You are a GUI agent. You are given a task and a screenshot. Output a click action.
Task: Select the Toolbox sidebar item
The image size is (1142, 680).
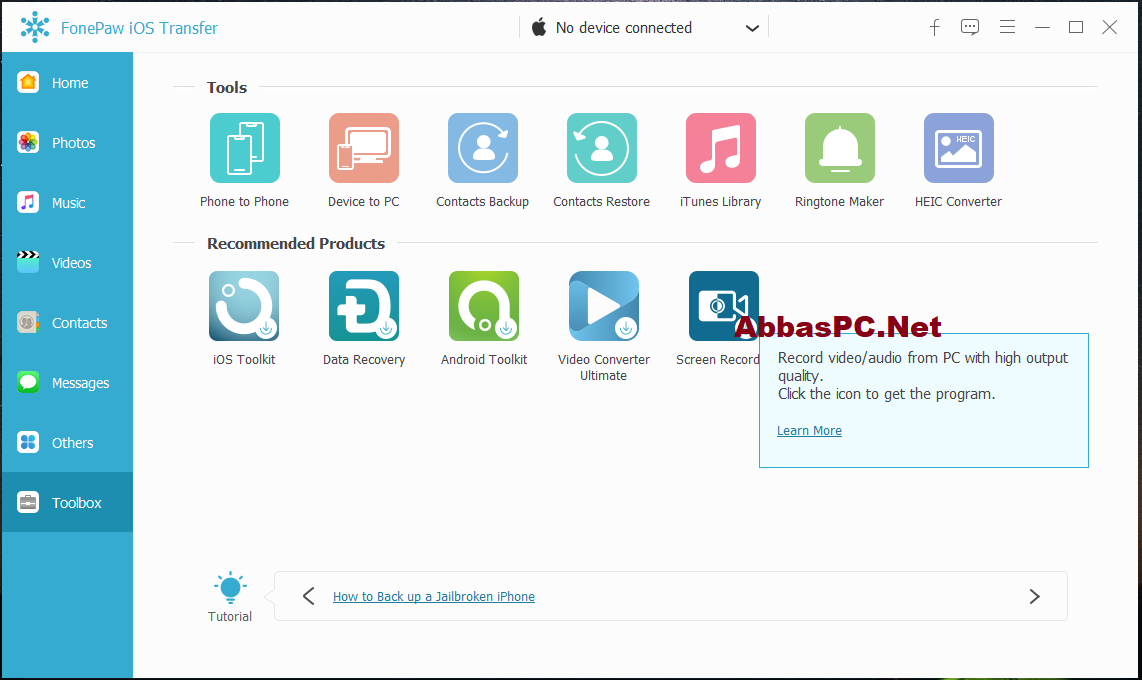(67, 502)
